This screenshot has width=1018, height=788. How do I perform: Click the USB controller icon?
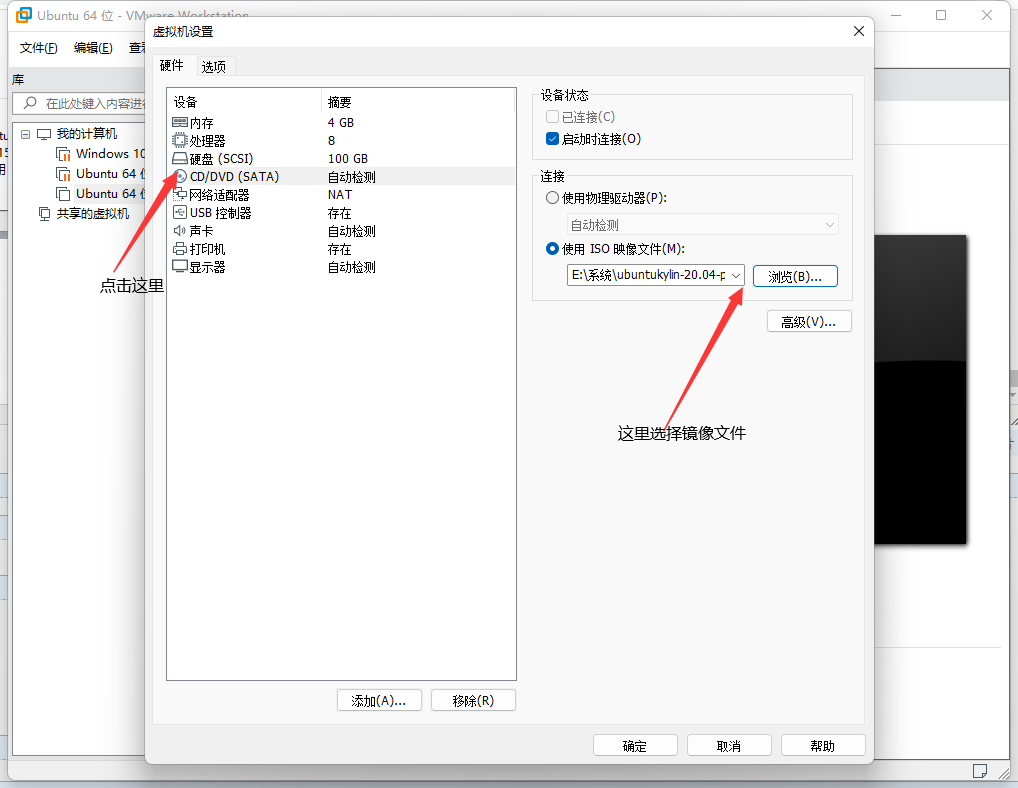[180, 212]
